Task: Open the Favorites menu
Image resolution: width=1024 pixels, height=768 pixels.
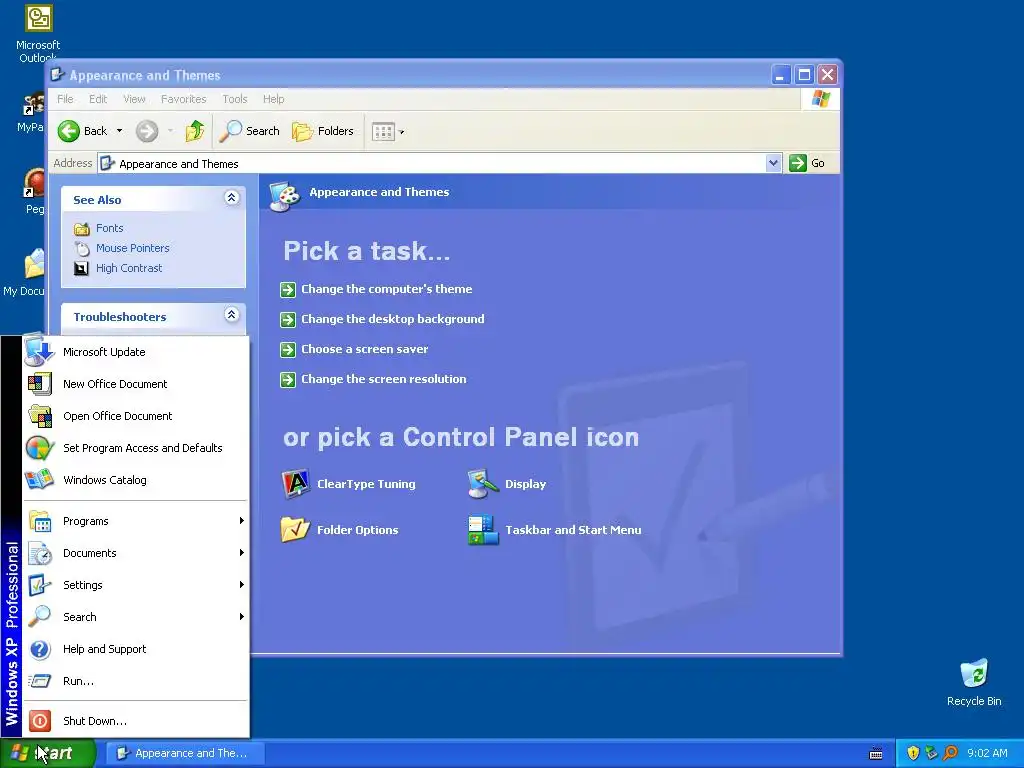Action: (x=184, y=99)
